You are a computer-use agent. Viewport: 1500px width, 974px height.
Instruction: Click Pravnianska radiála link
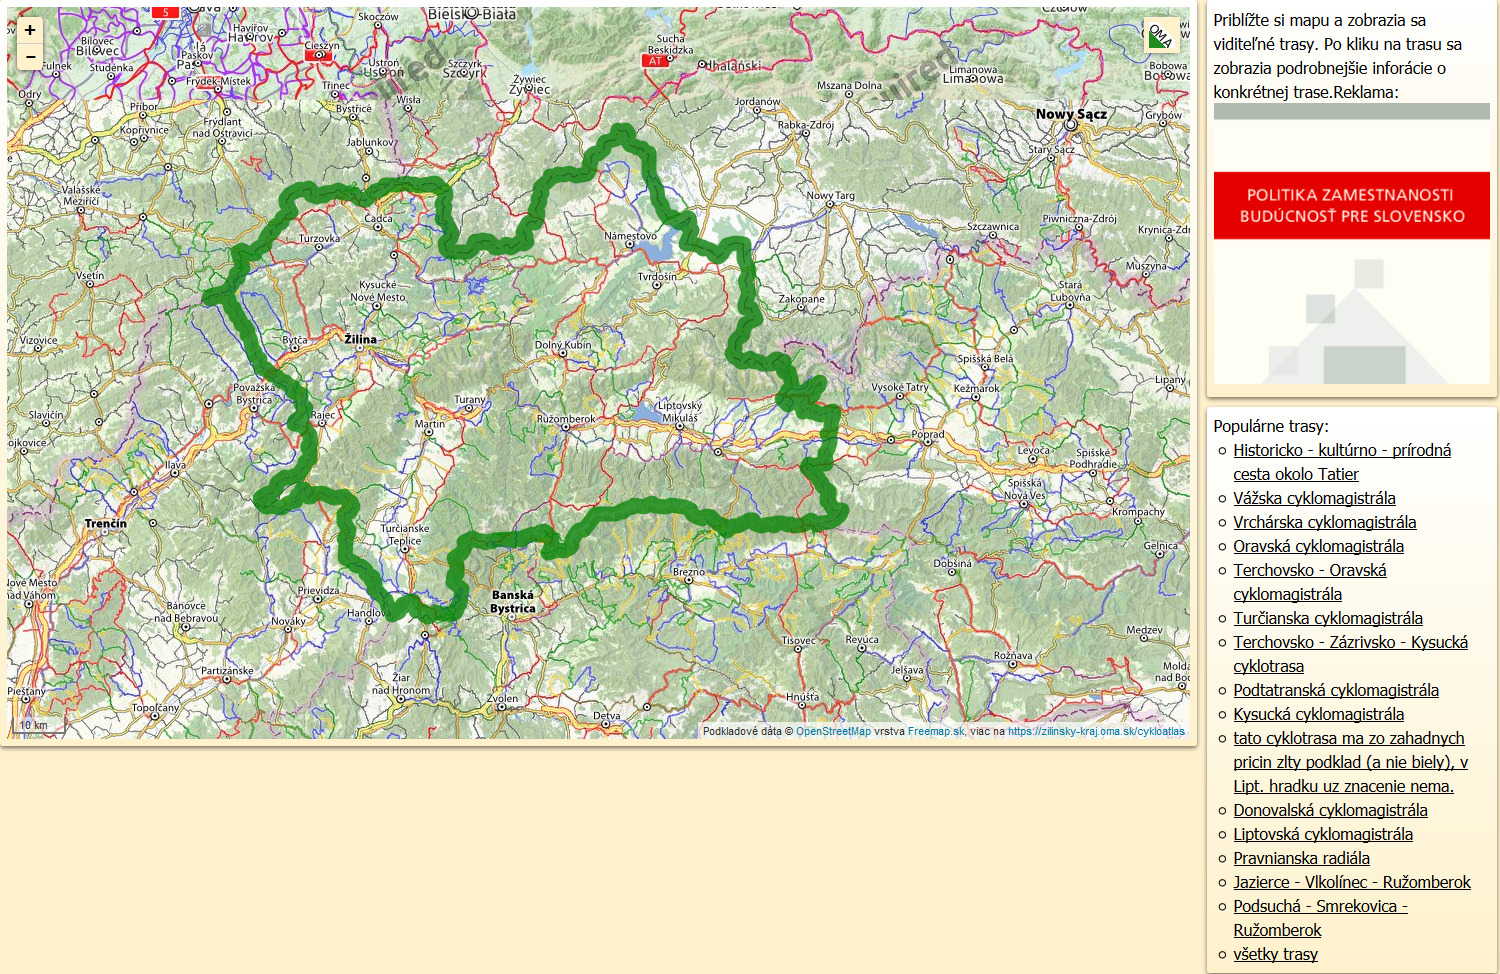[x=1301, y=858]
